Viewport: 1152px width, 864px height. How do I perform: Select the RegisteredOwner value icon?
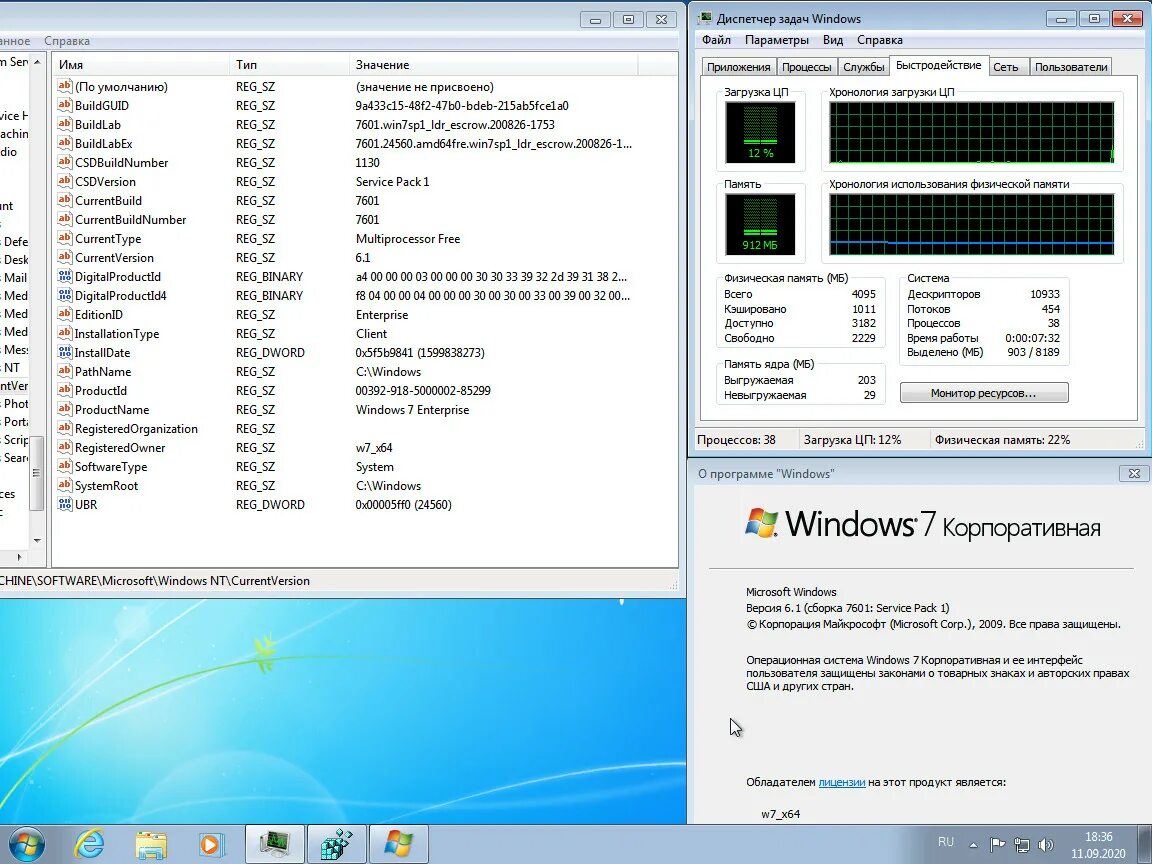(65, 447)
